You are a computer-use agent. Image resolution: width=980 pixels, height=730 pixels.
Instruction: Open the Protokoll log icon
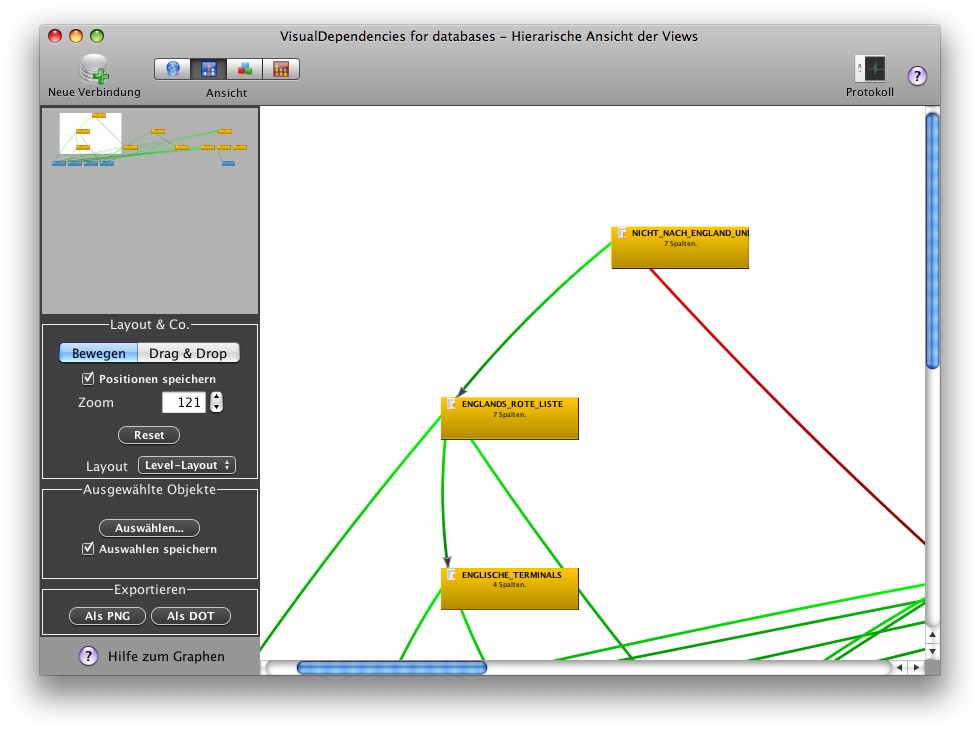[x=870, y=69]
